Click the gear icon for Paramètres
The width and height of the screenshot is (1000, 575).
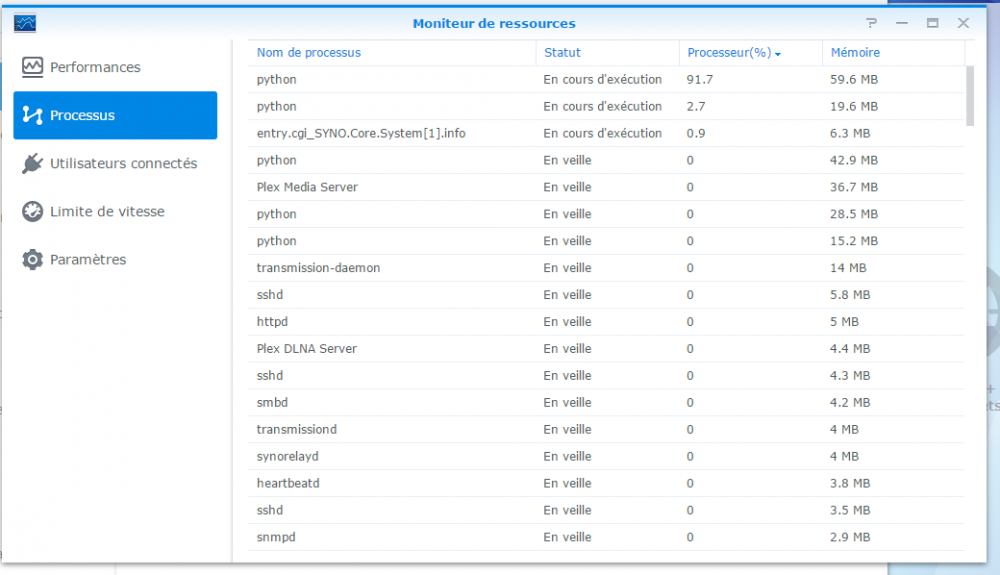[x=33, y=259]
